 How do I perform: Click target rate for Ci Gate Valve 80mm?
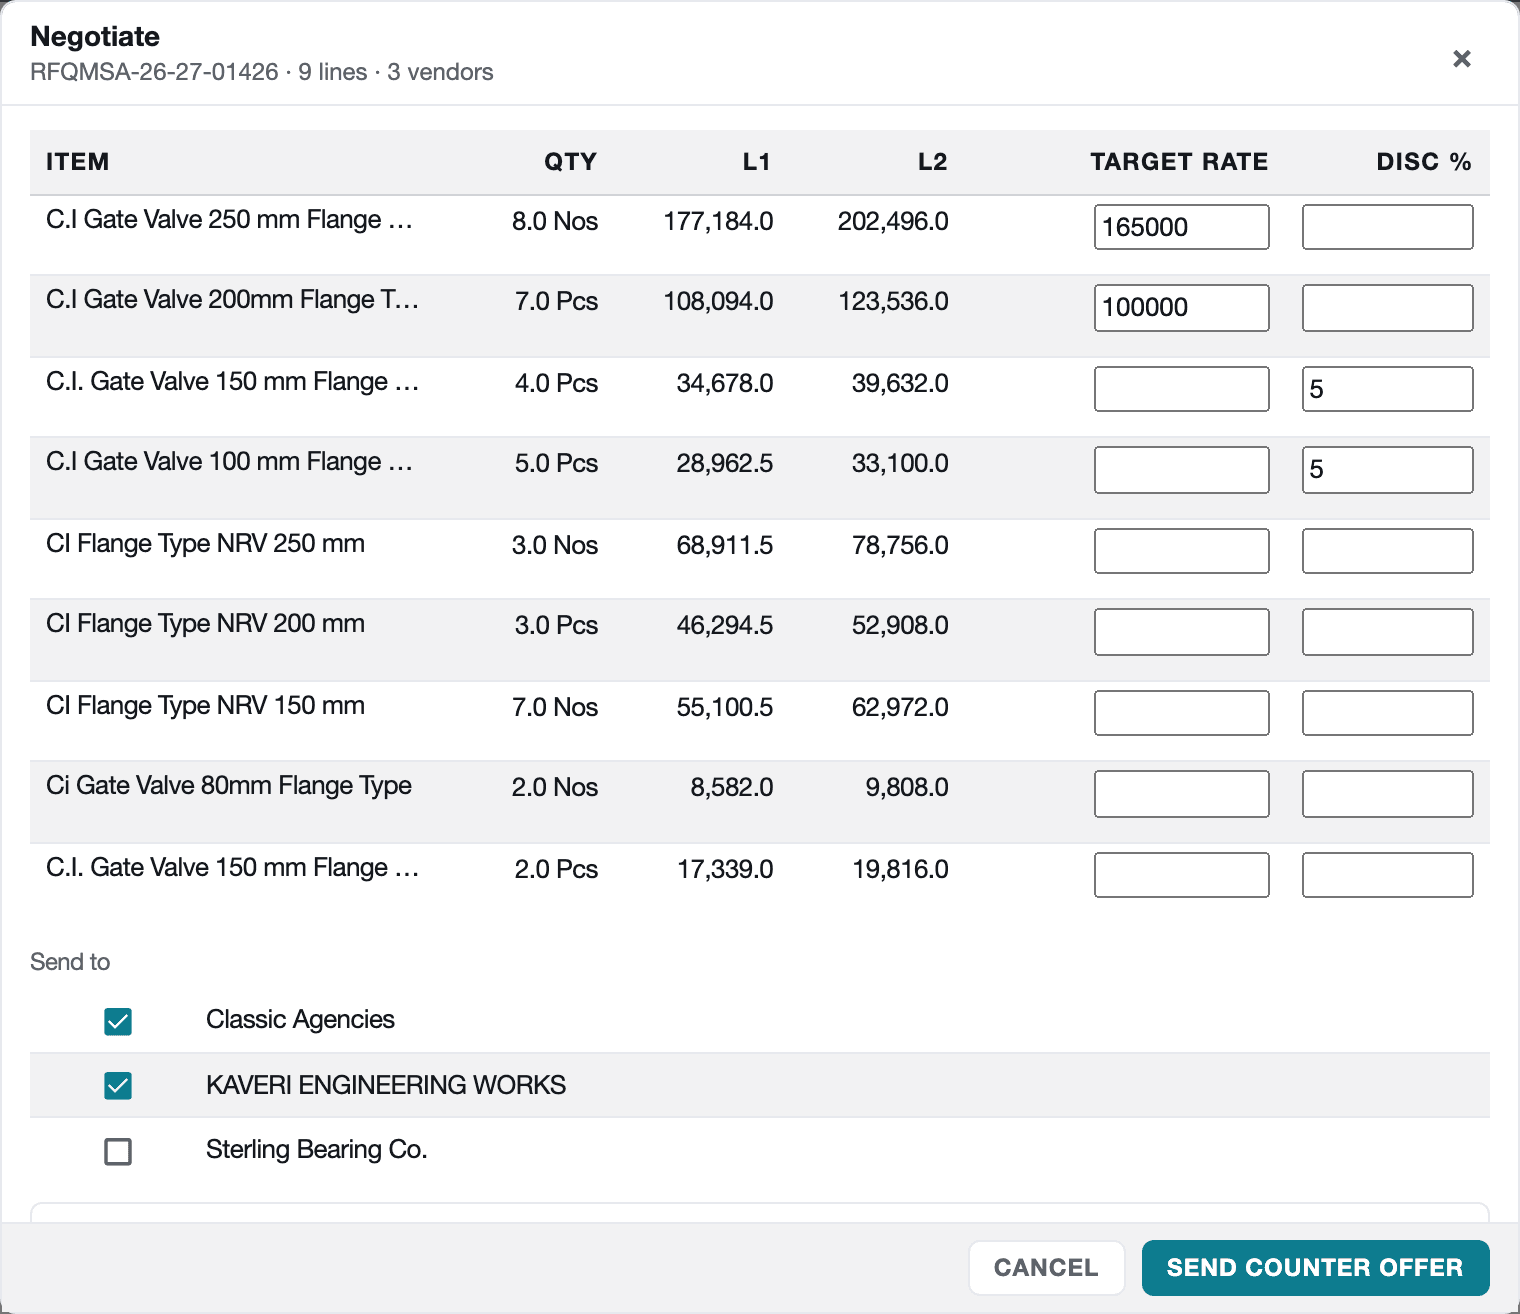coord(1181,793)
